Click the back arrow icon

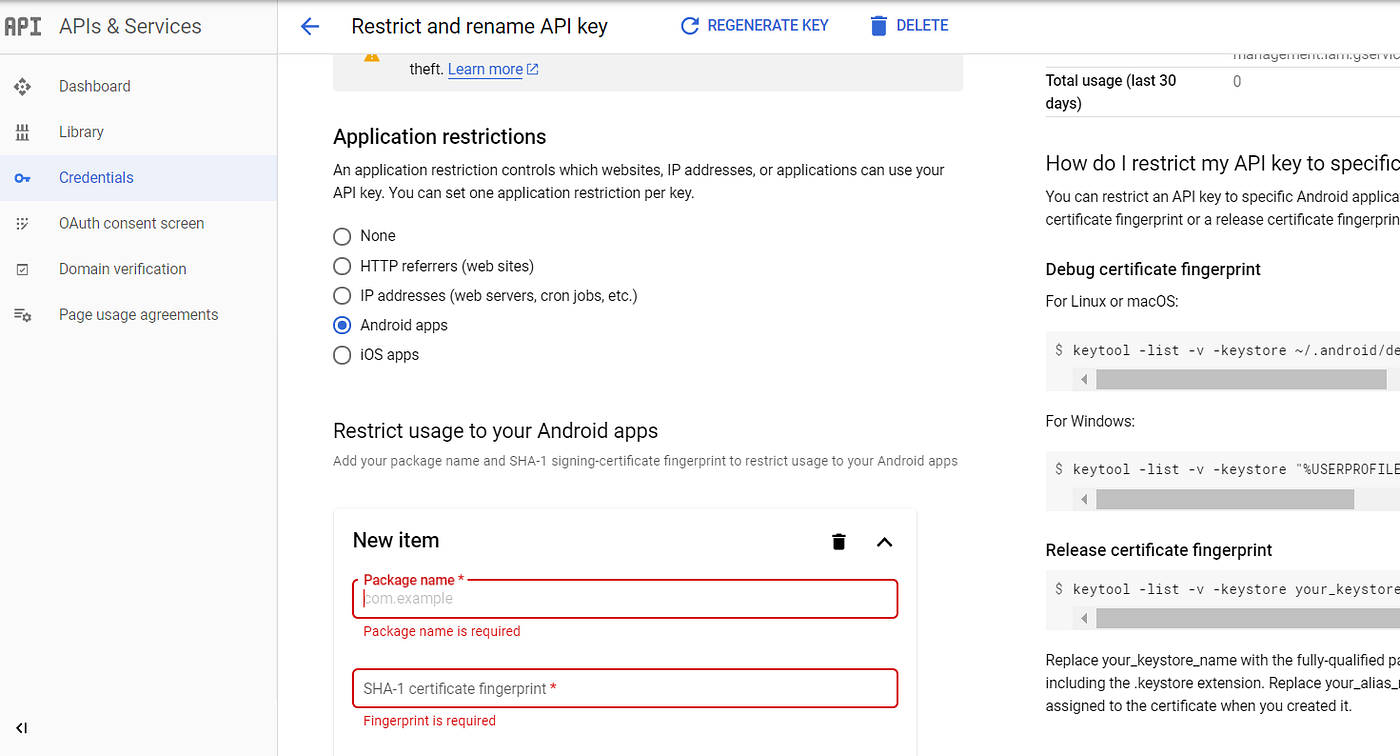(x=310, y=27)
